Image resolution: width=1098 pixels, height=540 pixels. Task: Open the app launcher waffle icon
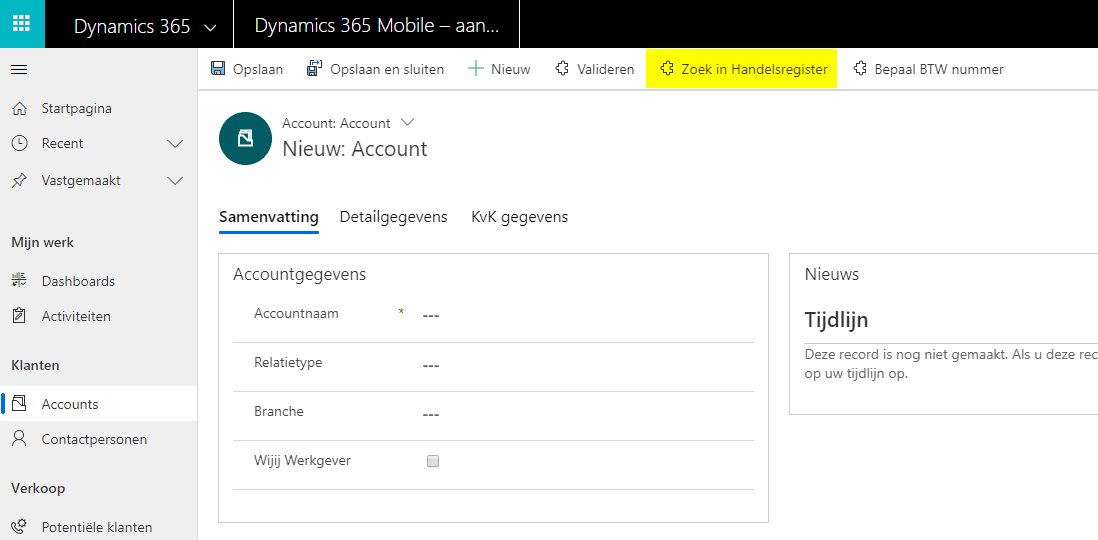[x=22, y=24]
